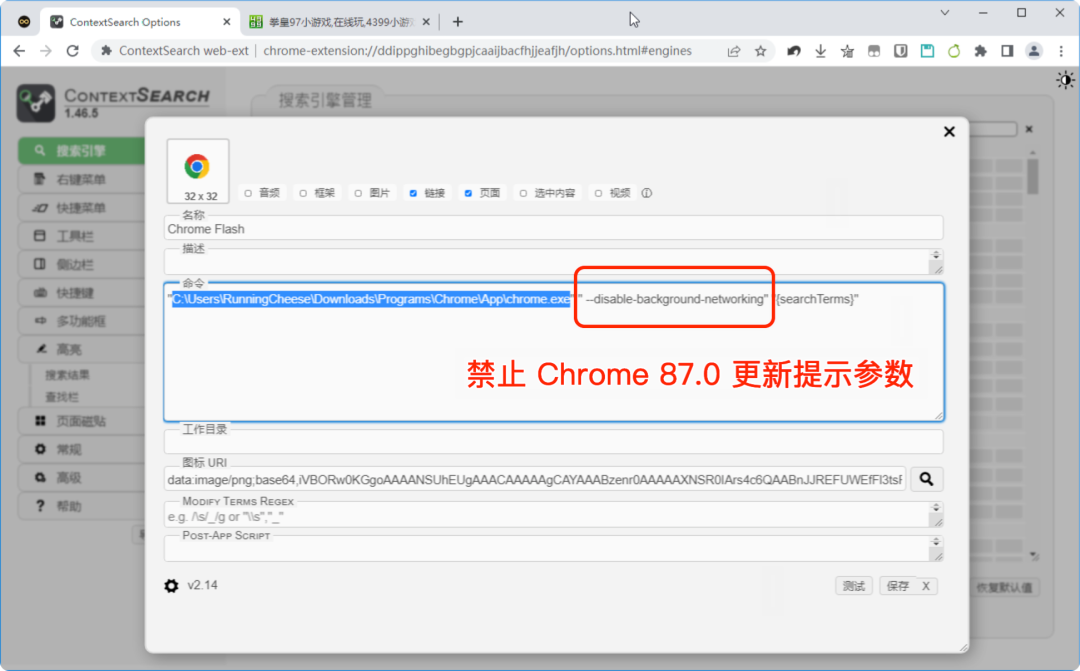Viewport: 1080px width, 671px height.
Task: Toggle the 图片 checkbox
Action: pyautogui.click(x=358, y=193)
